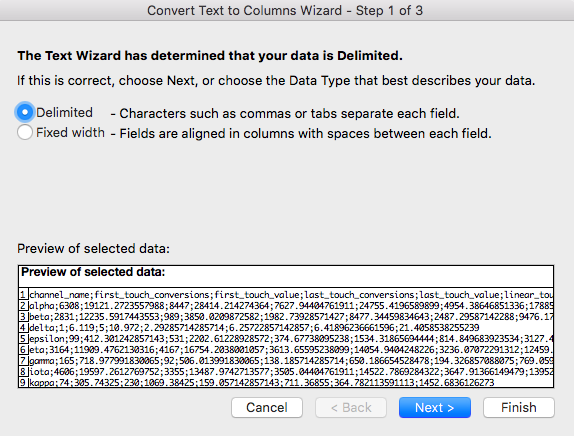This screenshot has width=574, height=436.
Task: Select the delta data row in preview
Action: (286, 327)
